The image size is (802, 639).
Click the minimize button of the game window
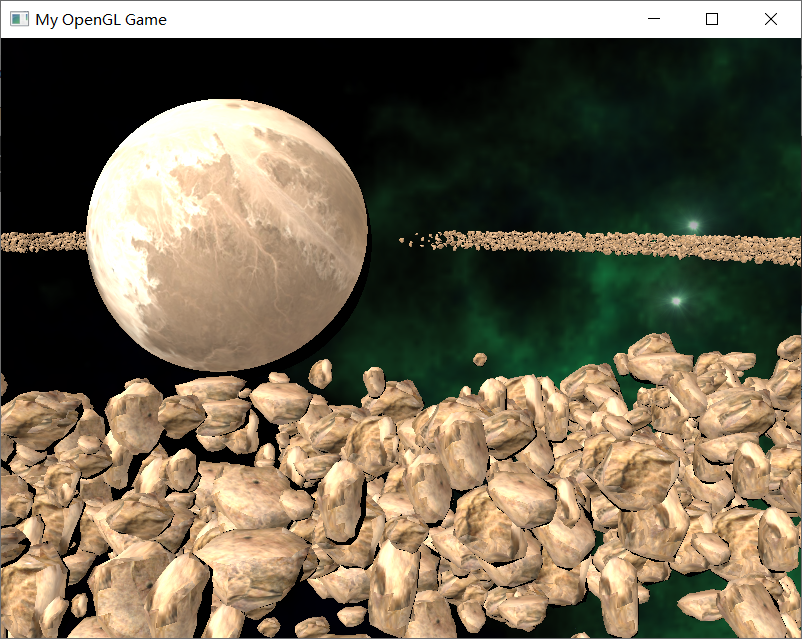point(654,19)
